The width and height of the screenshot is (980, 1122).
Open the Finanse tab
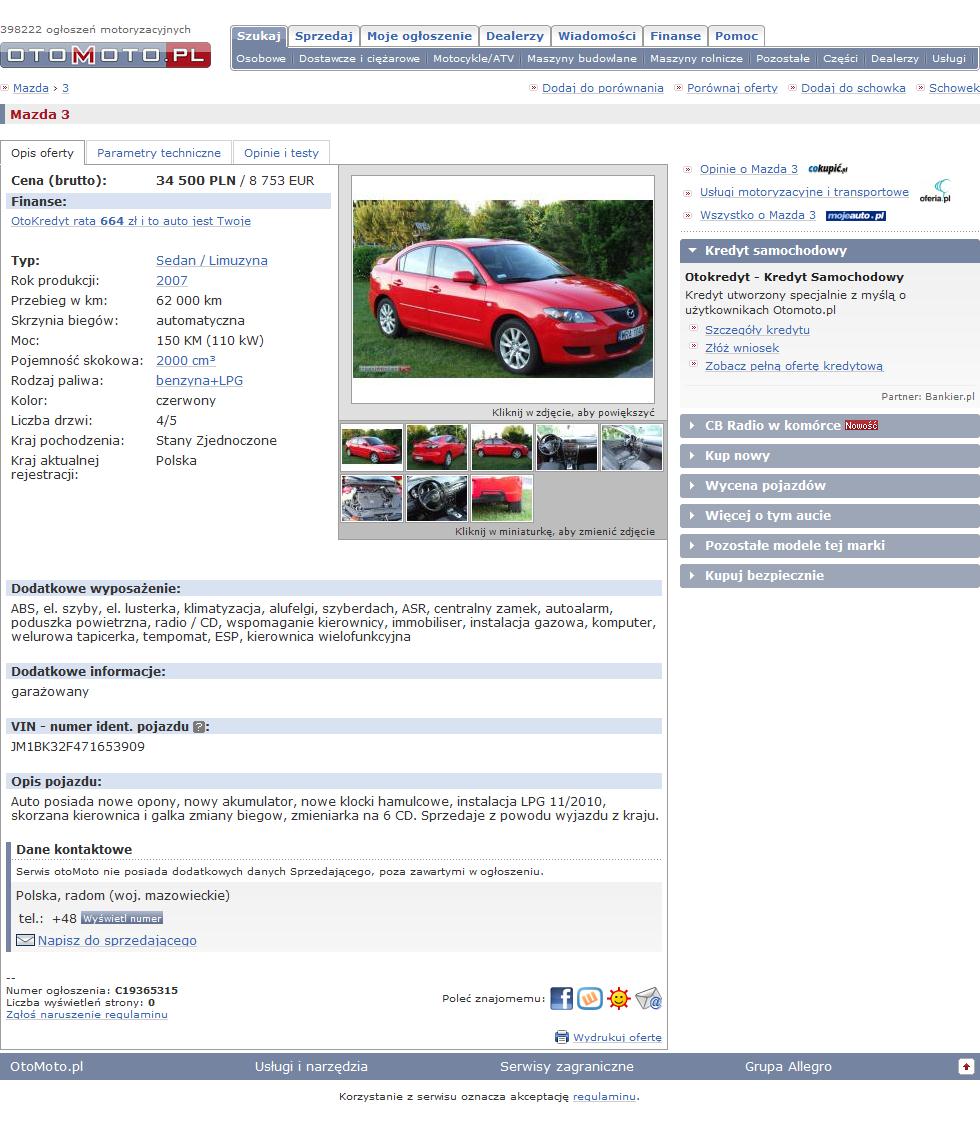tap(675, 36)
